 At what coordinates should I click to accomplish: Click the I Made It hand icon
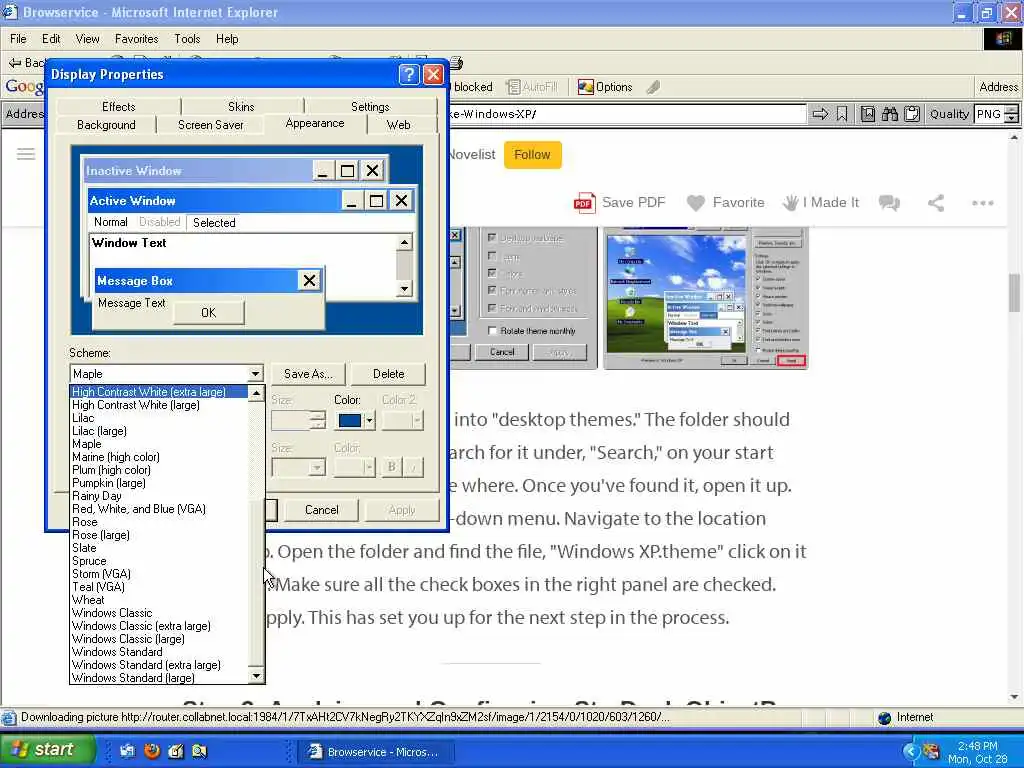point(790,203)
